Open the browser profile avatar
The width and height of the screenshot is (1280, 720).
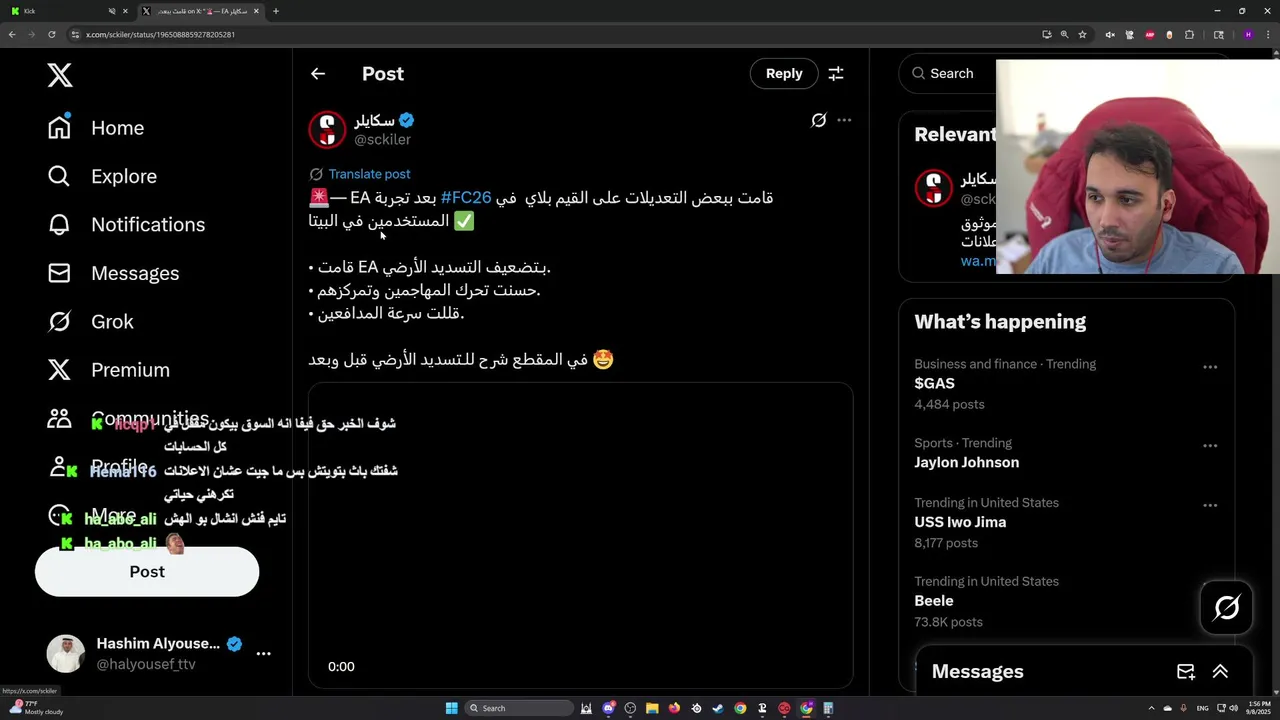click(x=1247, y=34)
